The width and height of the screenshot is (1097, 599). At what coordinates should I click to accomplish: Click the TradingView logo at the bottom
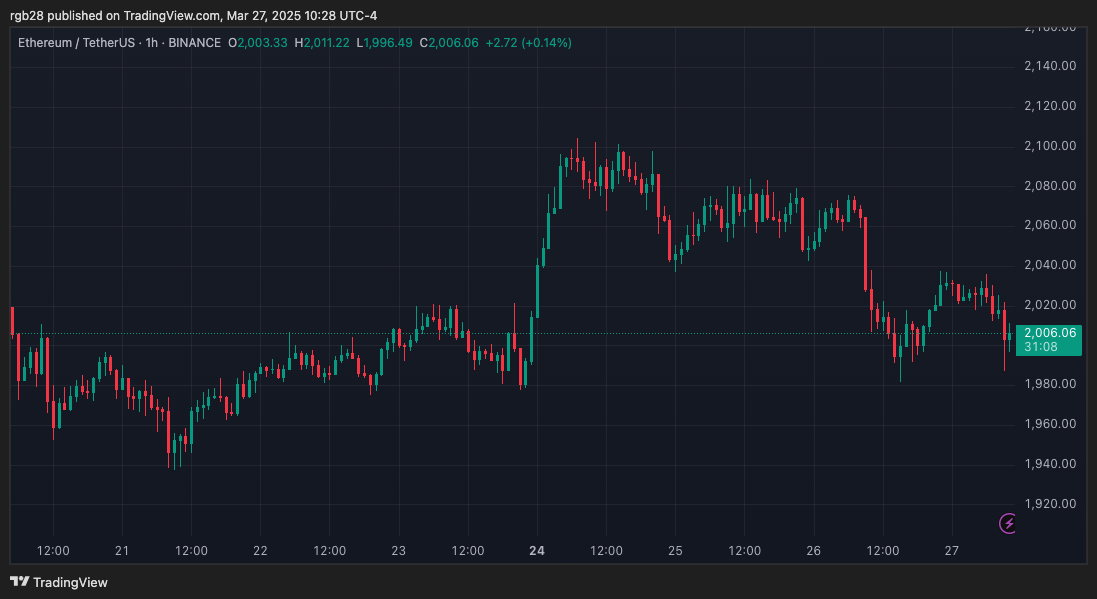[59, 582]
